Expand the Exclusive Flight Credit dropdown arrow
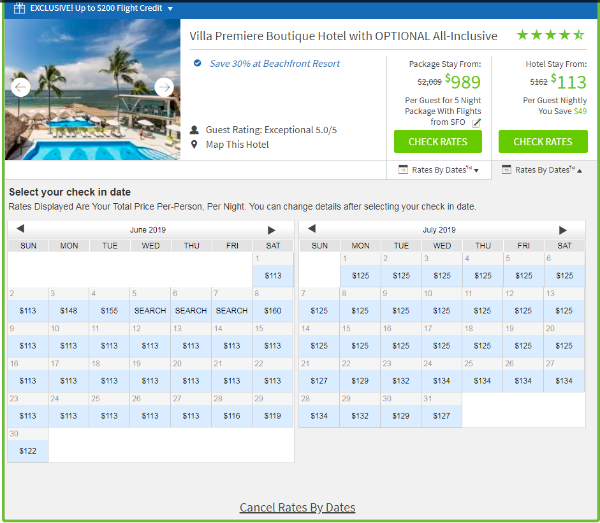 click(170, 9)
